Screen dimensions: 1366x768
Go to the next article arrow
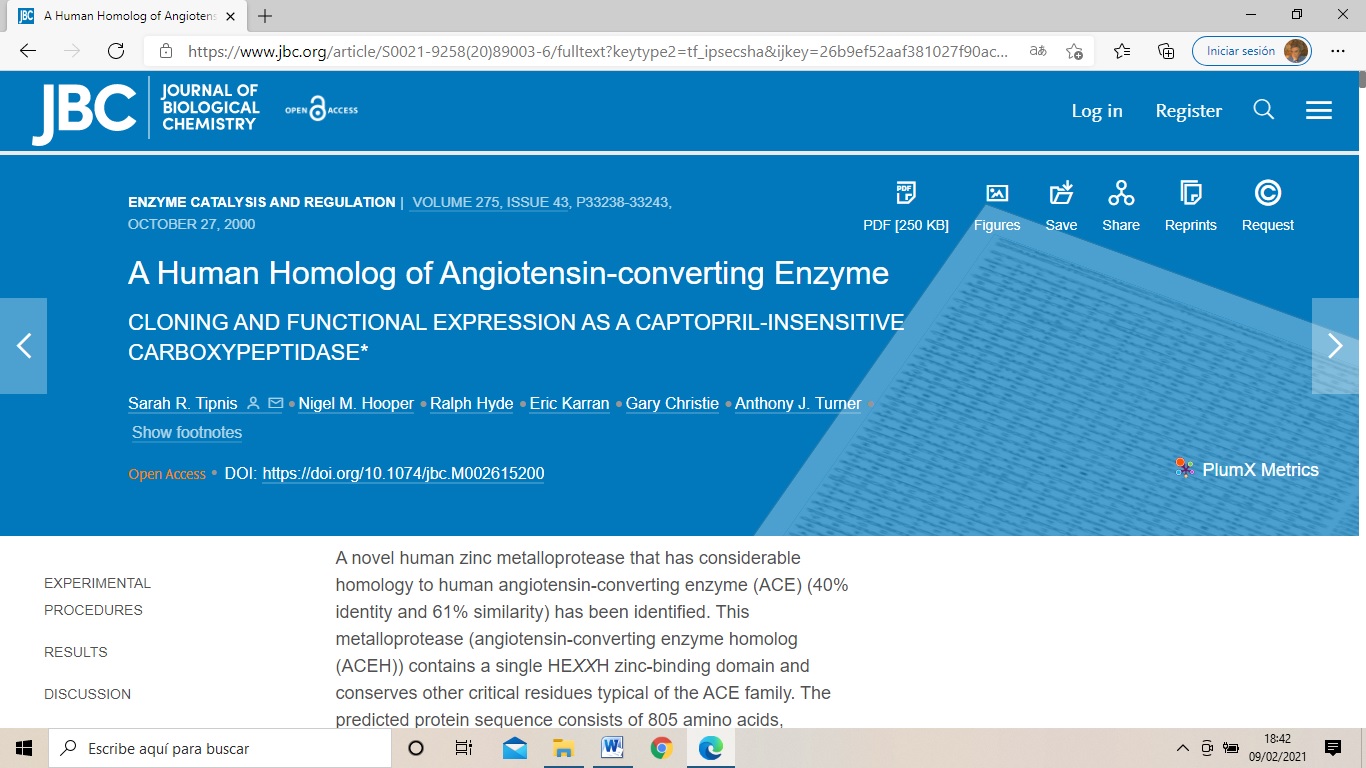[1335, 346]
